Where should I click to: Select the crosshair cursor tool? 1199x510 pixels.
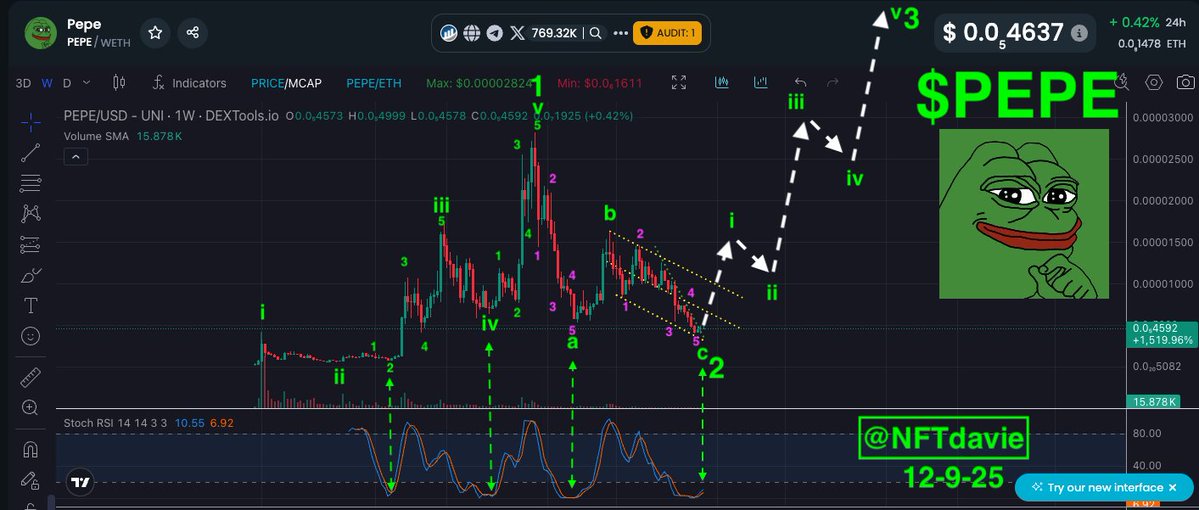[31, 122]
